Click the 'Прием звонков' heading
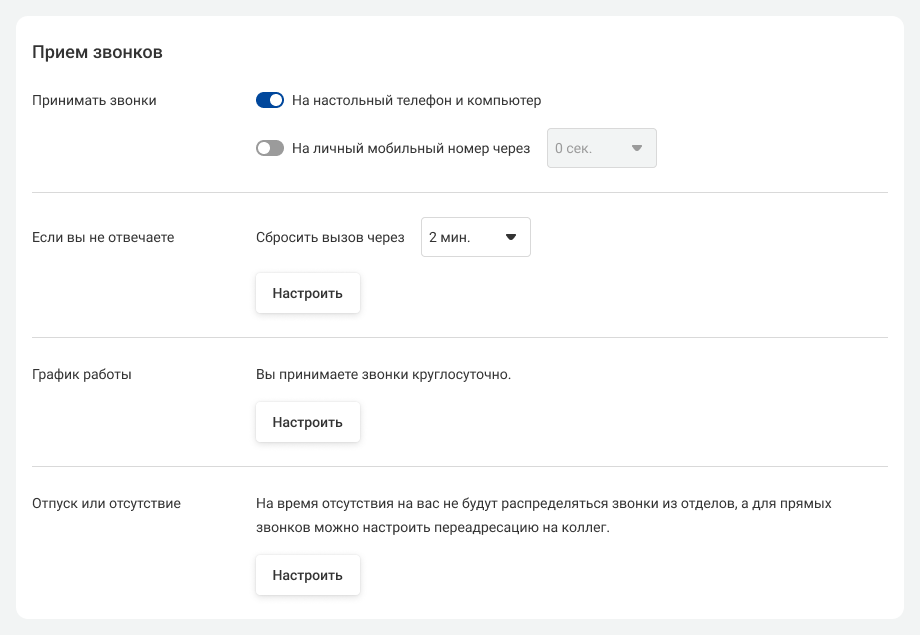This screenshot has height=635, width=920. 97,52
